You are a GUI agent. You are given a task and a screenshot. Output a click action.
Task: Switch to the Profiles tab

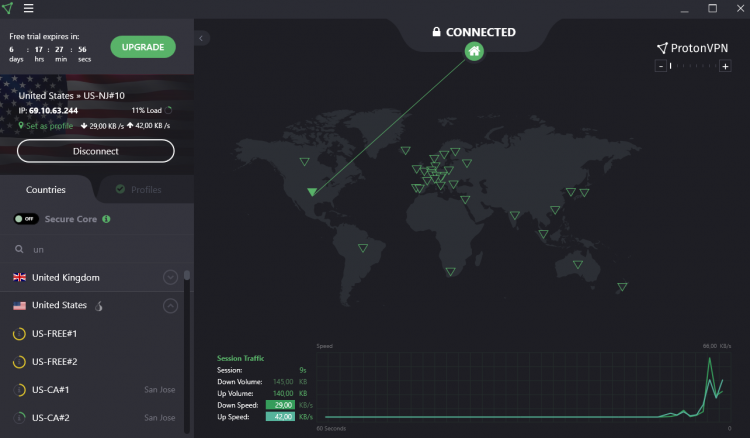(139, 190)
